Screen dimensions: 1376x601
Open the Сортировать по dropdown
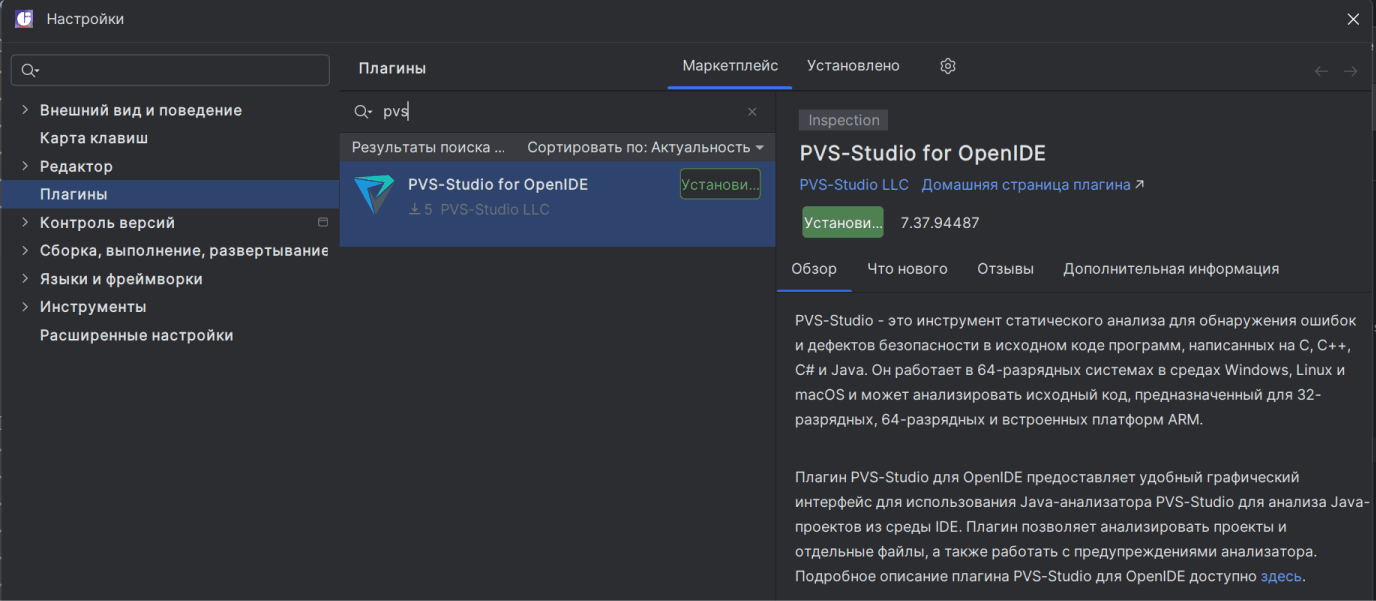(x=645, y=147)
